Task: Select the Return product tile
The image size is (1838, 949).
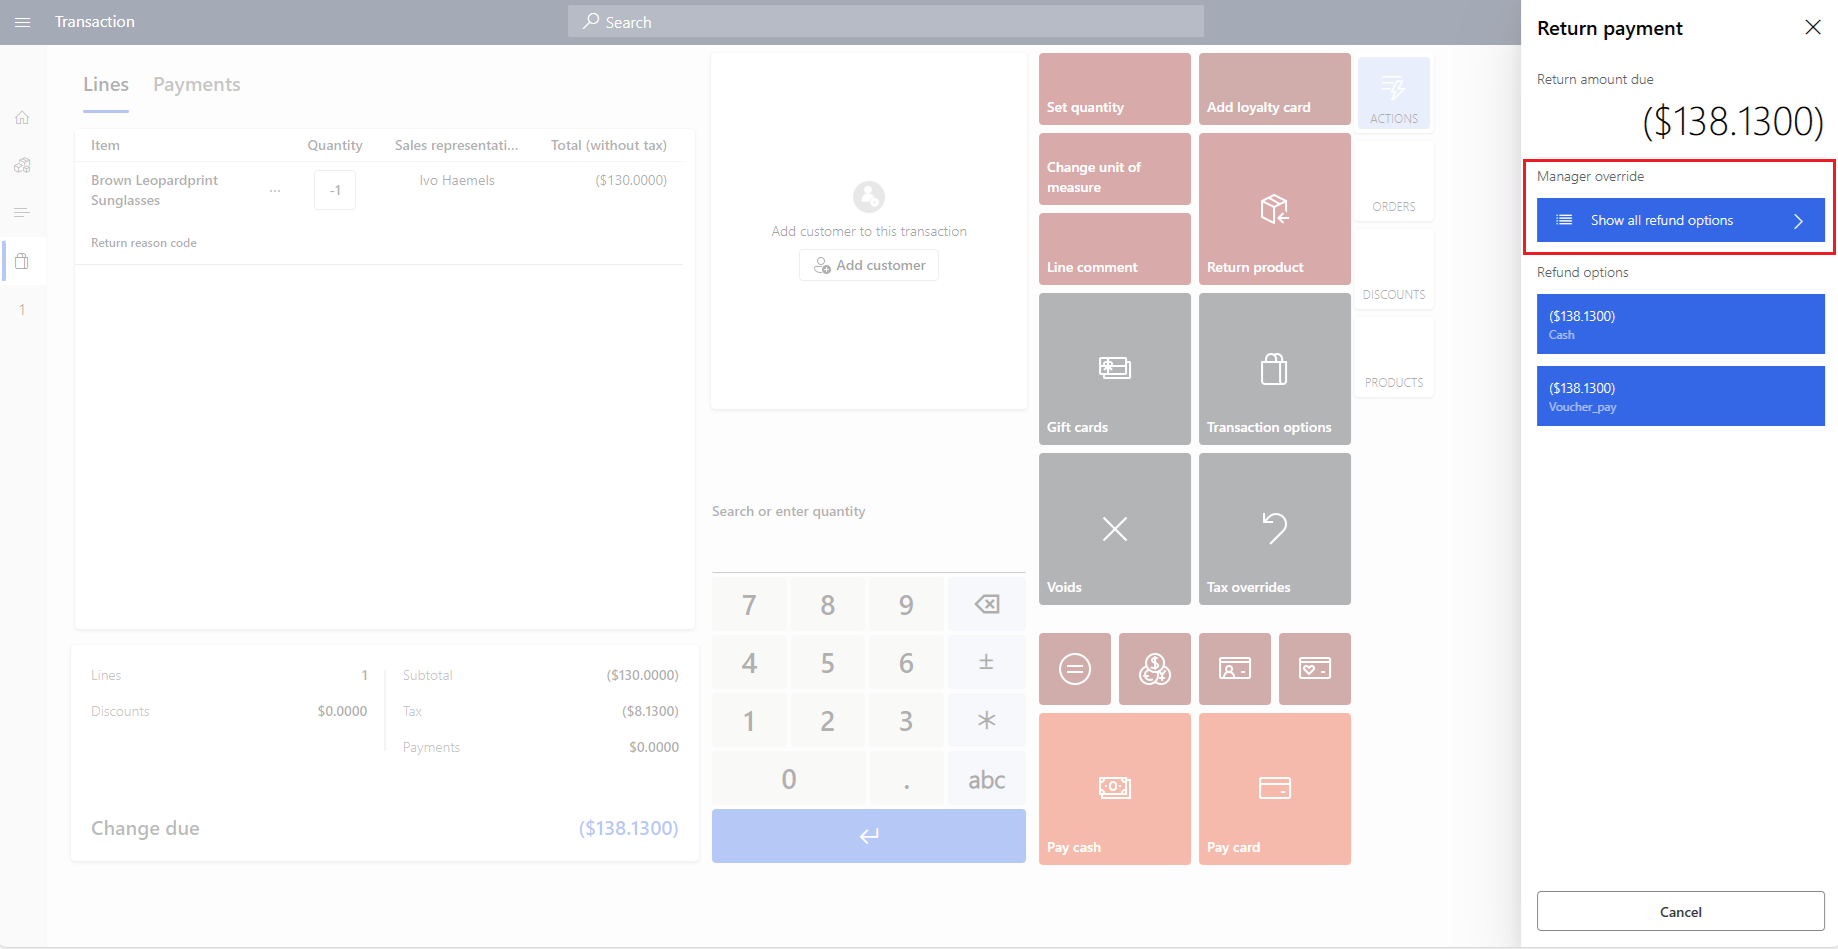Action: coord(1274,208)
